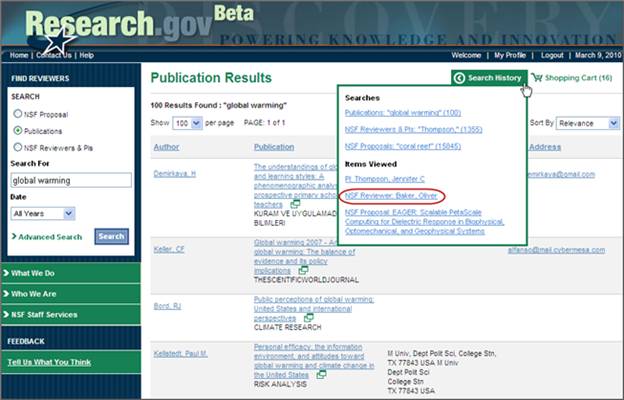
Task: Click new-window icon beside Keller's publication
Action: click(x=297, y=271)
